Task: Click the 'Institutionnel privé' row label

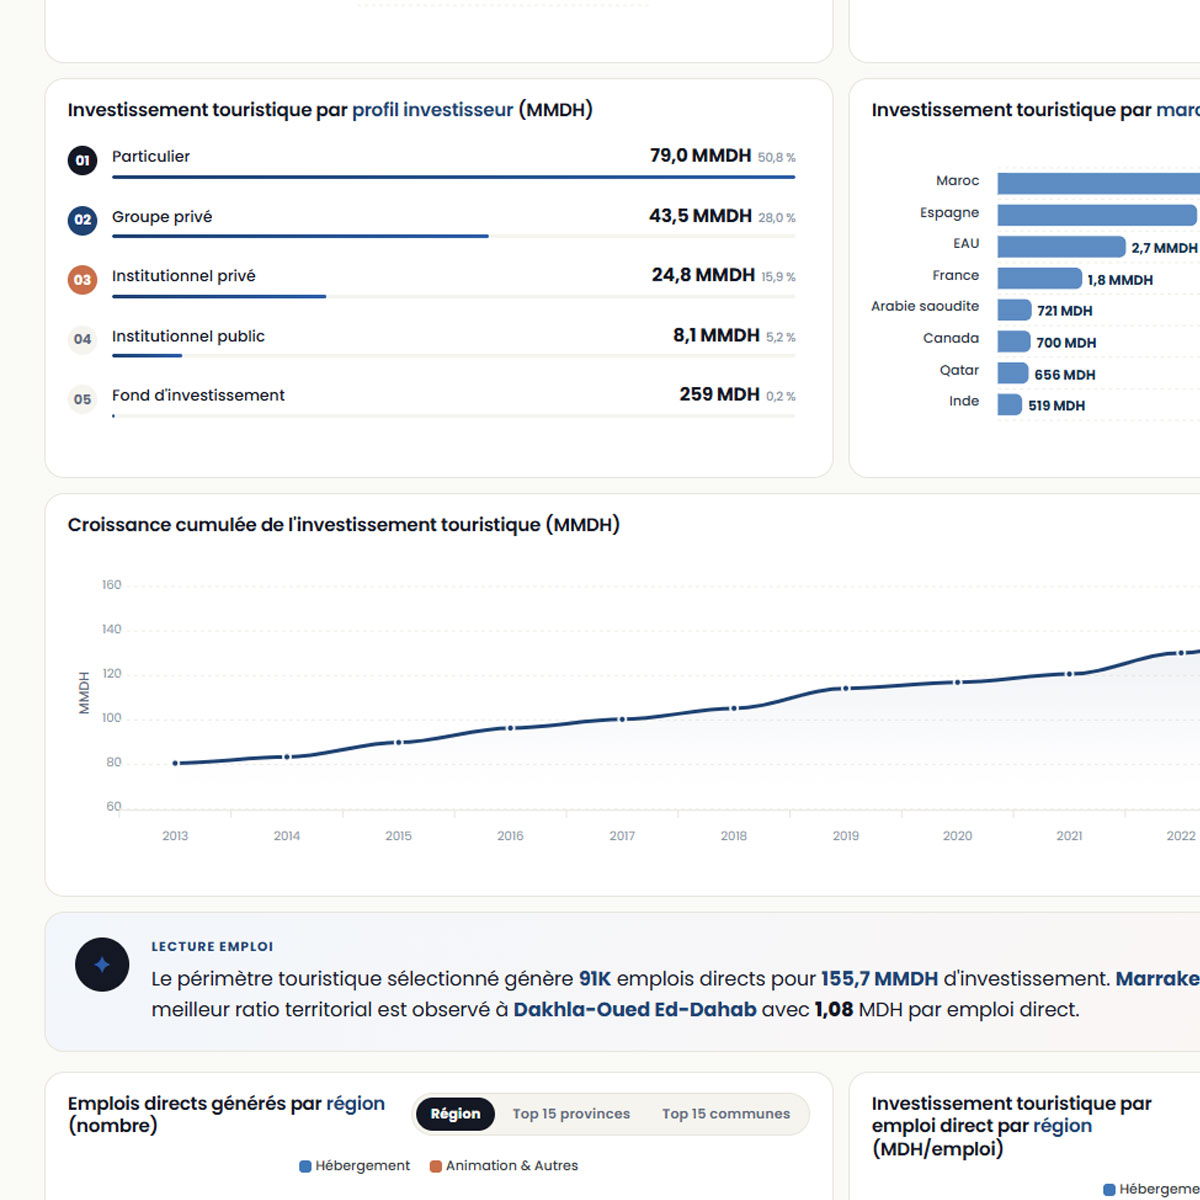Action: [184, 276]
